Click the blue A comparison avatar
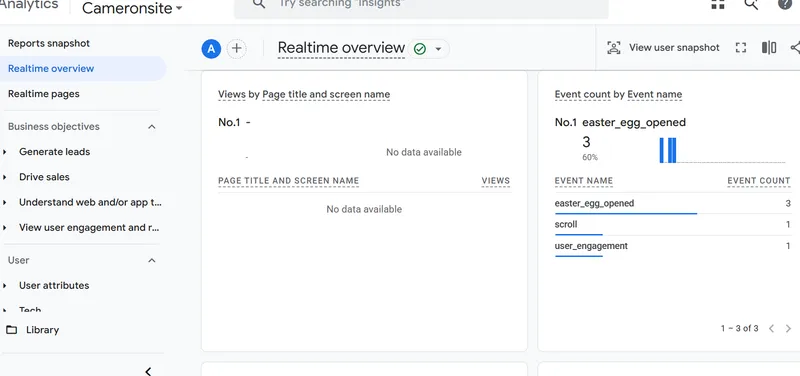The width and height of the screenshot is (800, 376). point(211,49)
